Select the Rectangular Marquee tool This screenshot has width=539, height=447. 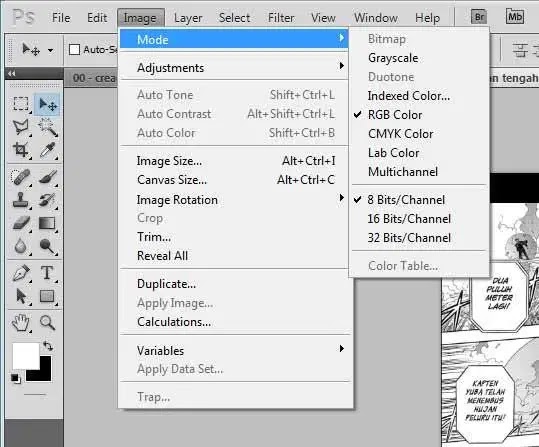21,103
